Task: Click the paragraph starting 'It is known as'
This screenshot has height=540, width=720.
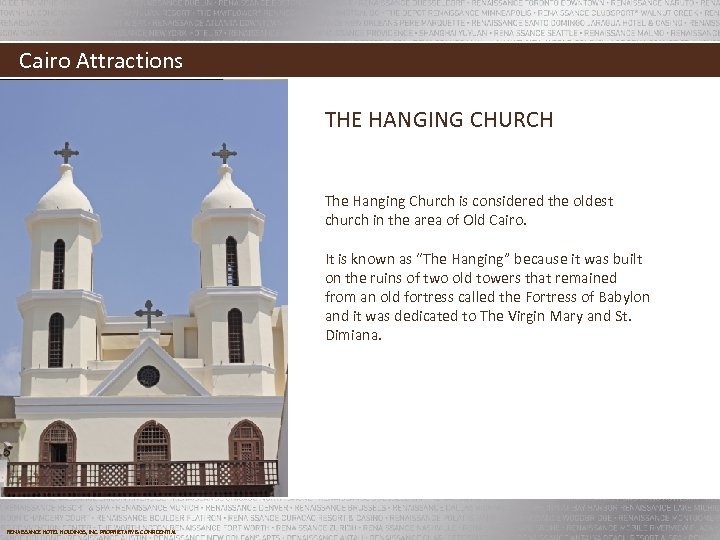Action: 487,297
